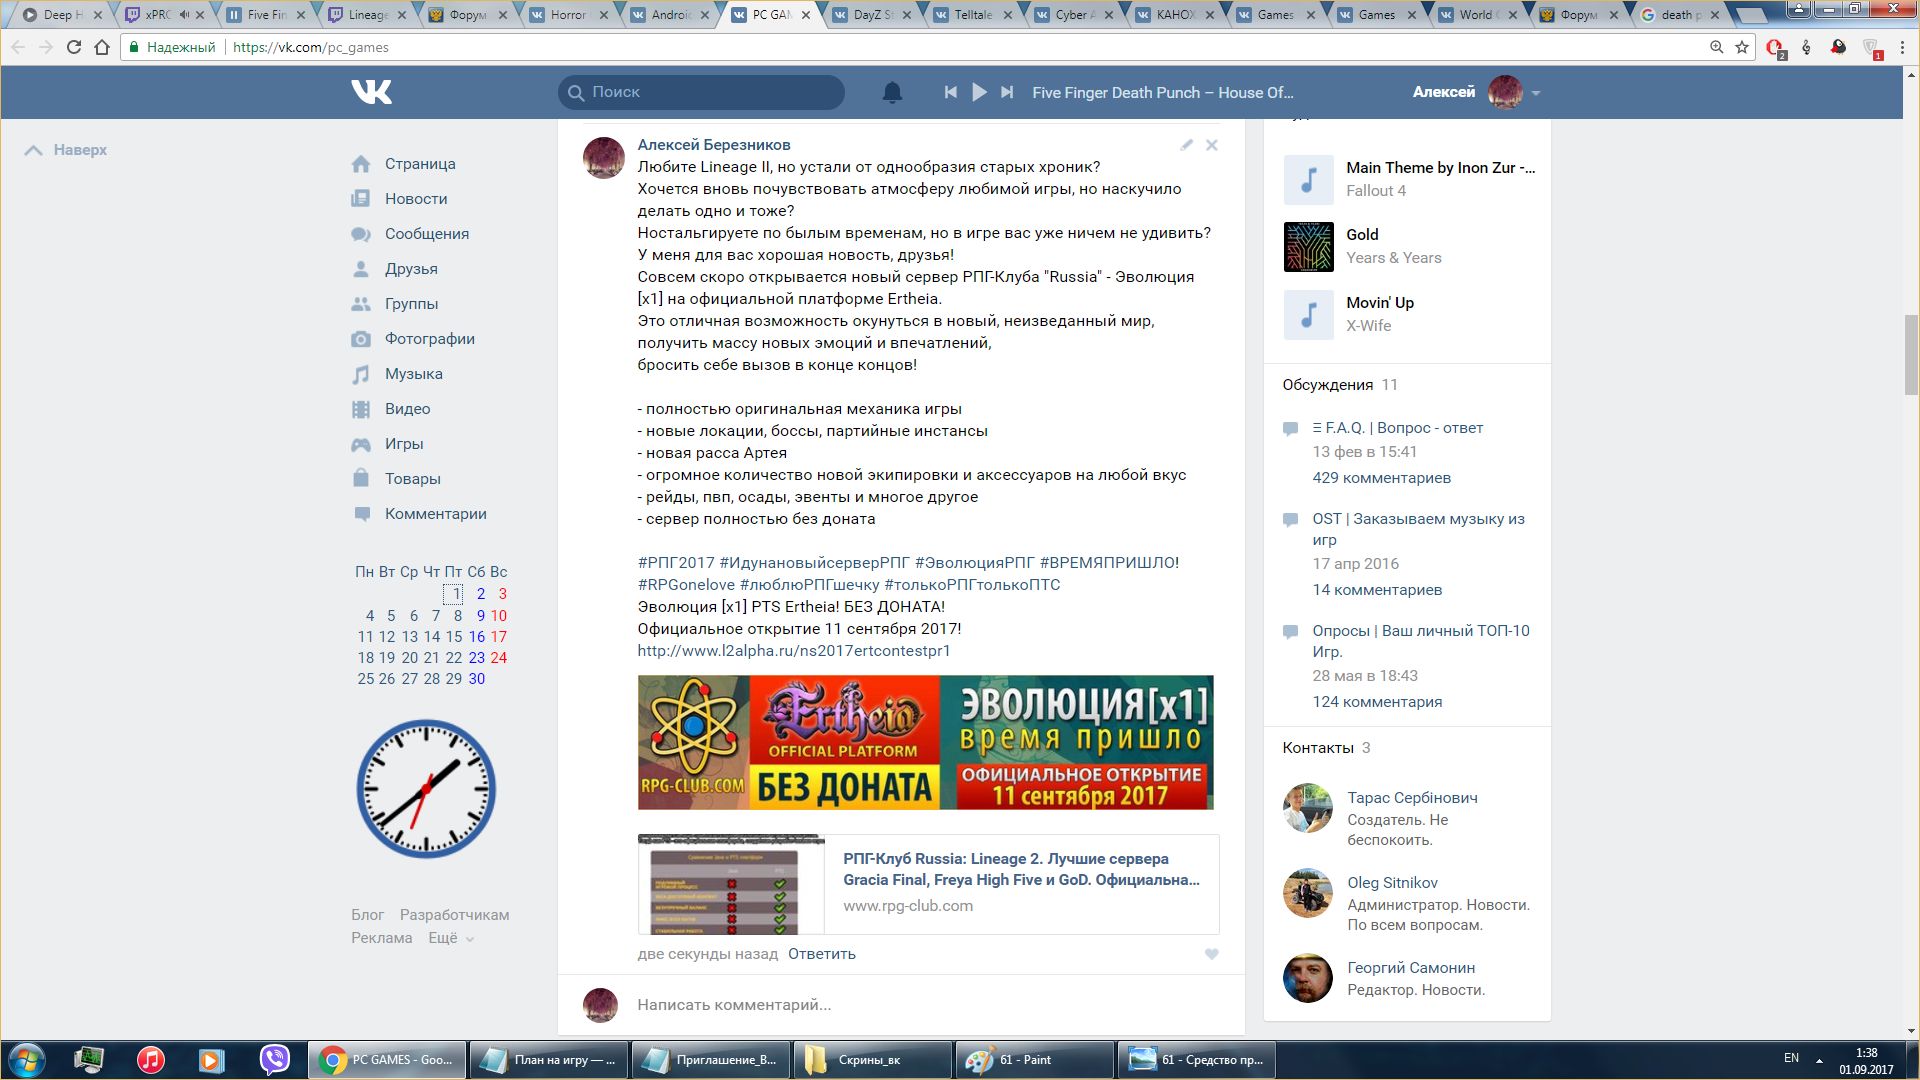
Task: Open contact Oleg Sitnikov
Action: pos(1392,883)
